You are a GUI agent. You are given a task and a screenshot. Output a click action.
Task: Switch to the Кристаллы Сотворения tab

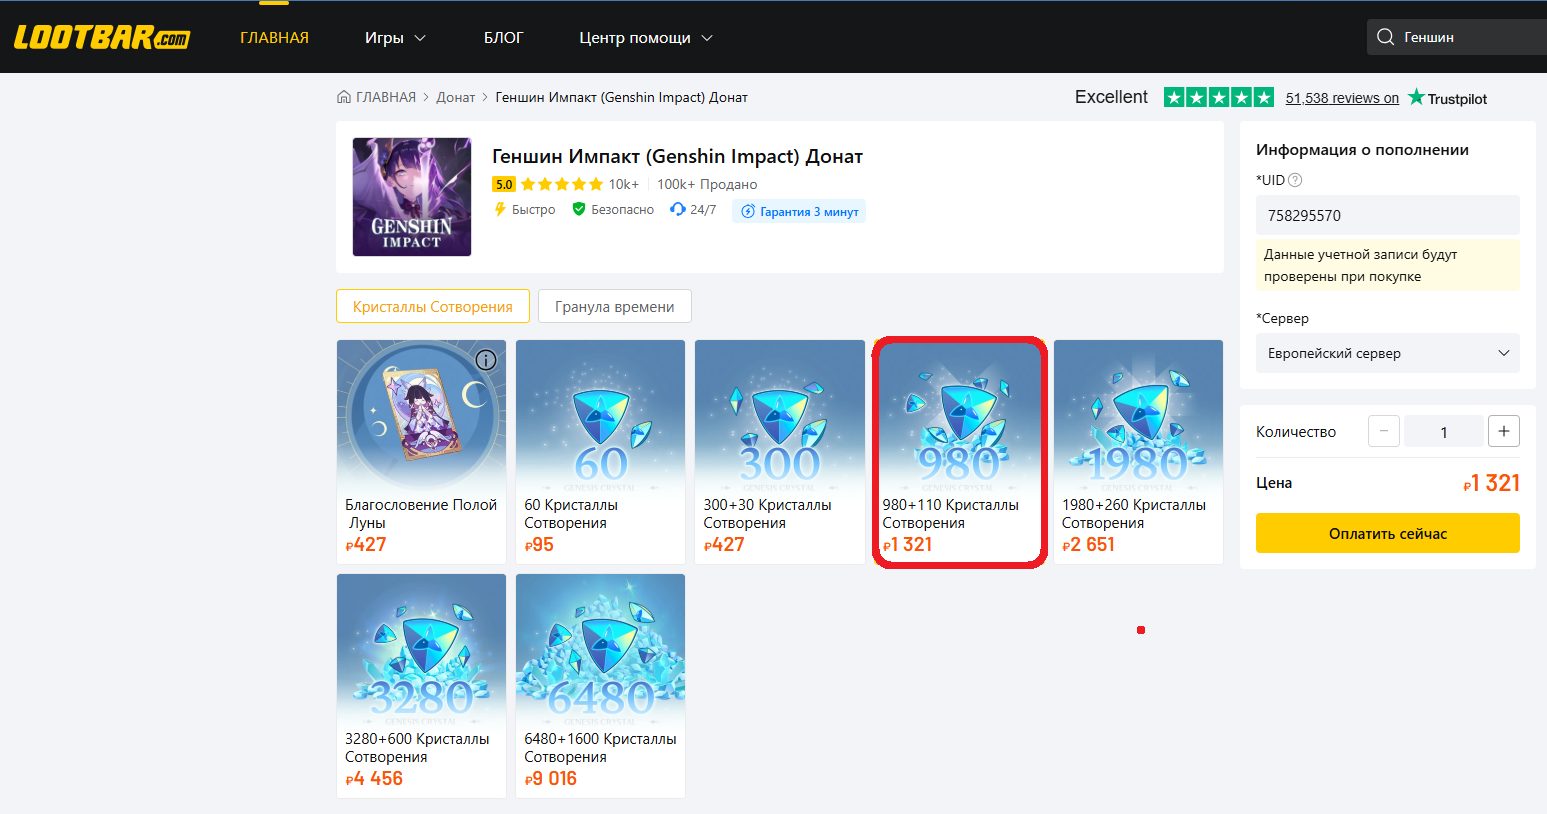(432, 306)
